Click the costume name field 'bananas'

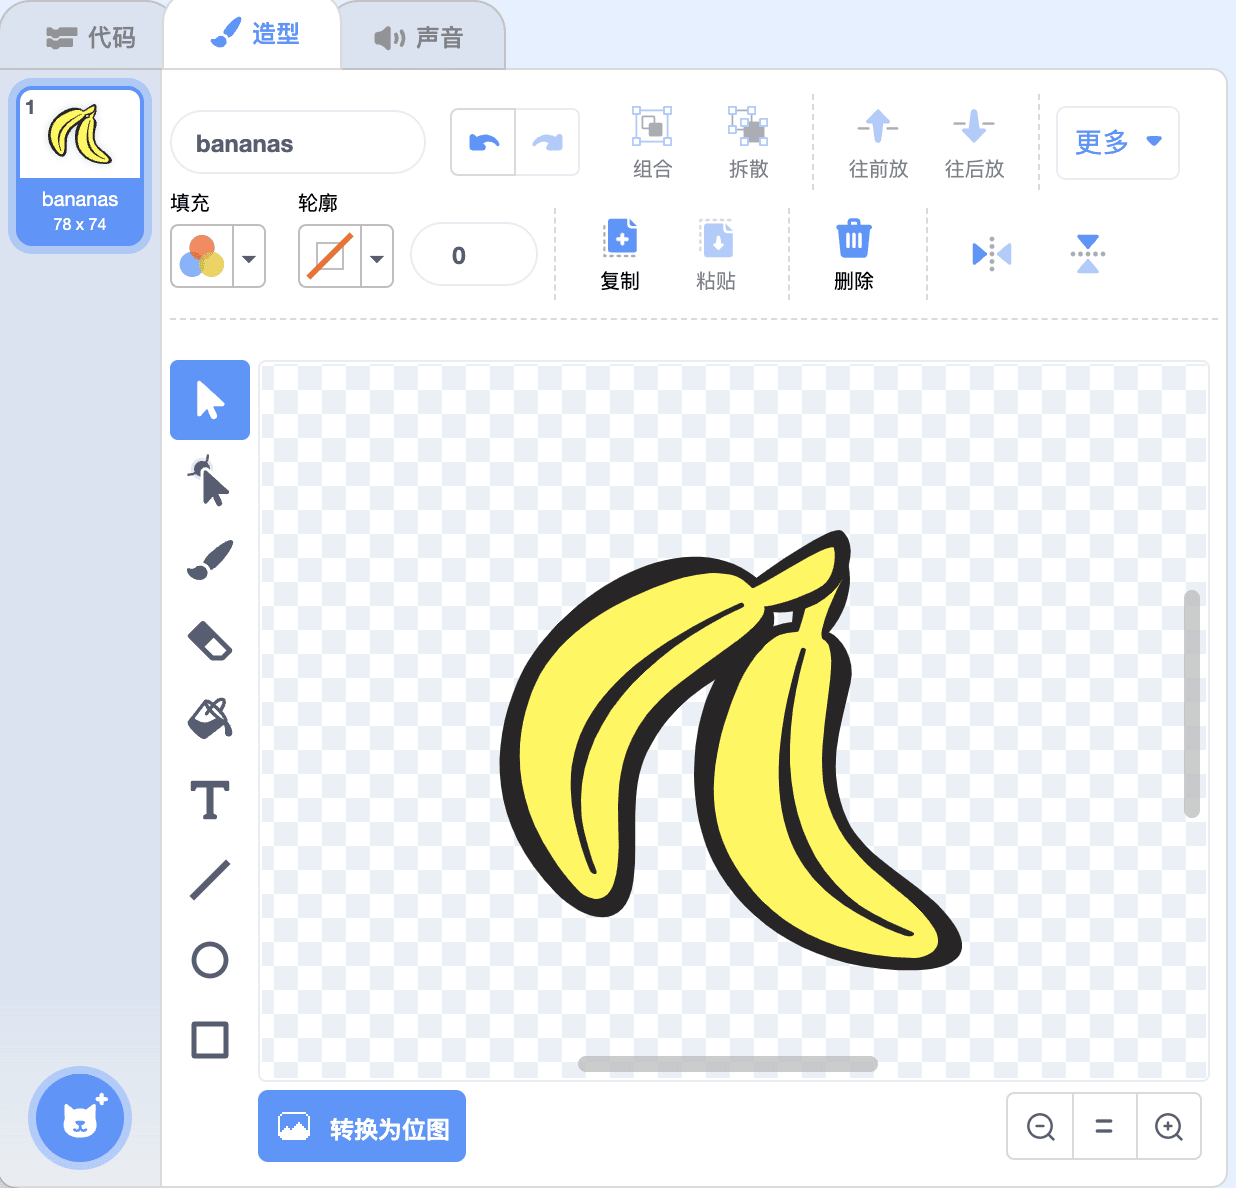(298, 143)
